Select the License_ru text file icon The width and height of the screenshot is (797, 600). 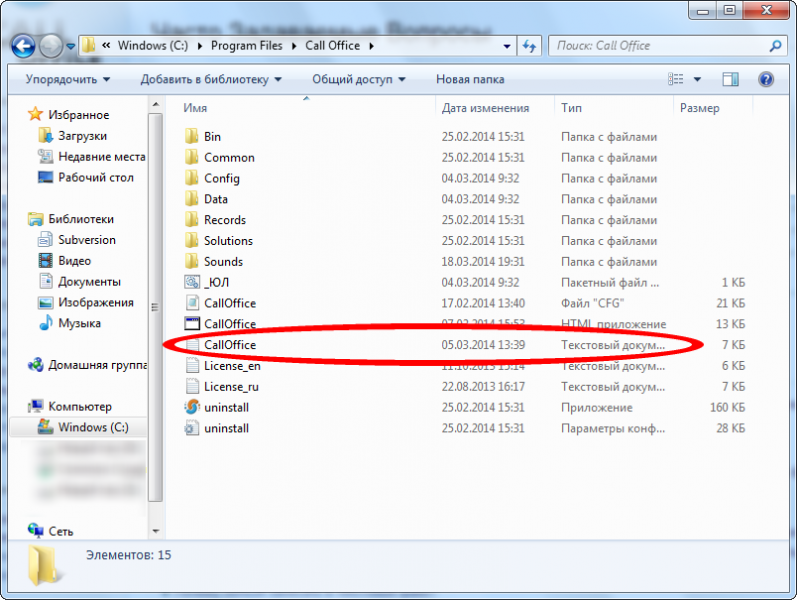point(192,386)
